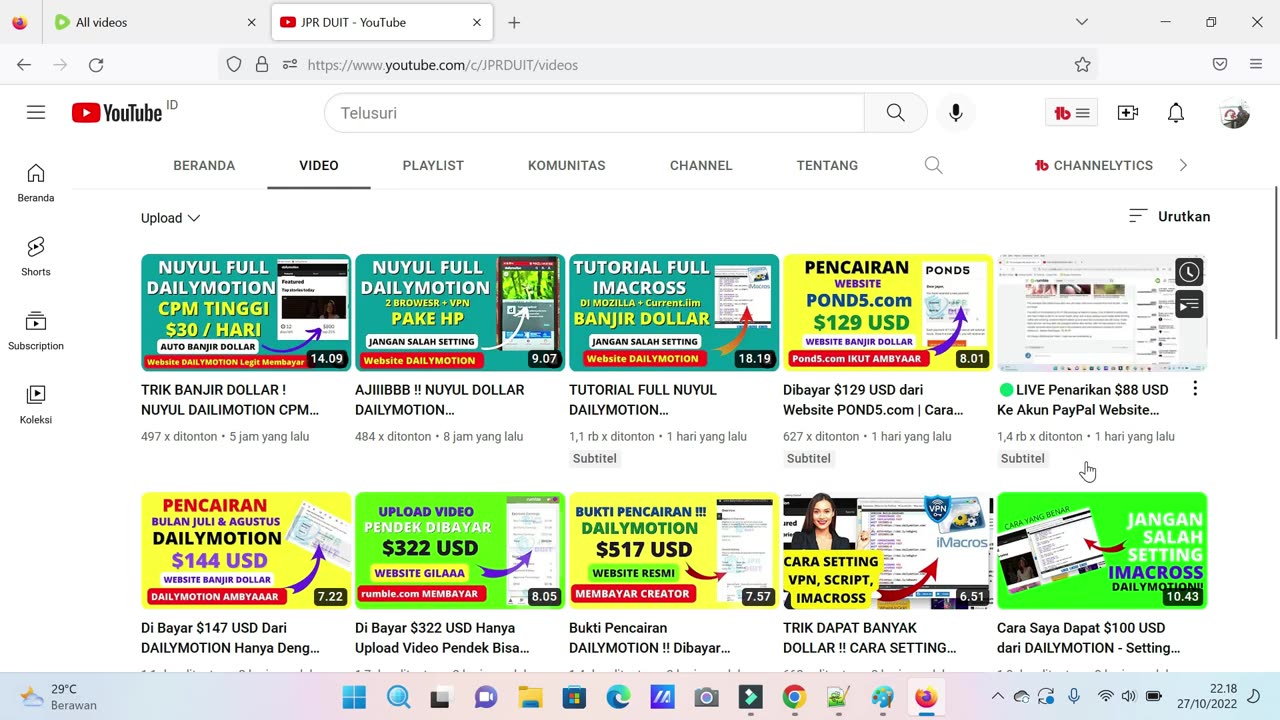Screen dimensions: 1280x720
Task: Open Dibayar $129 USD POND5 video title
Action: (873, 400)
